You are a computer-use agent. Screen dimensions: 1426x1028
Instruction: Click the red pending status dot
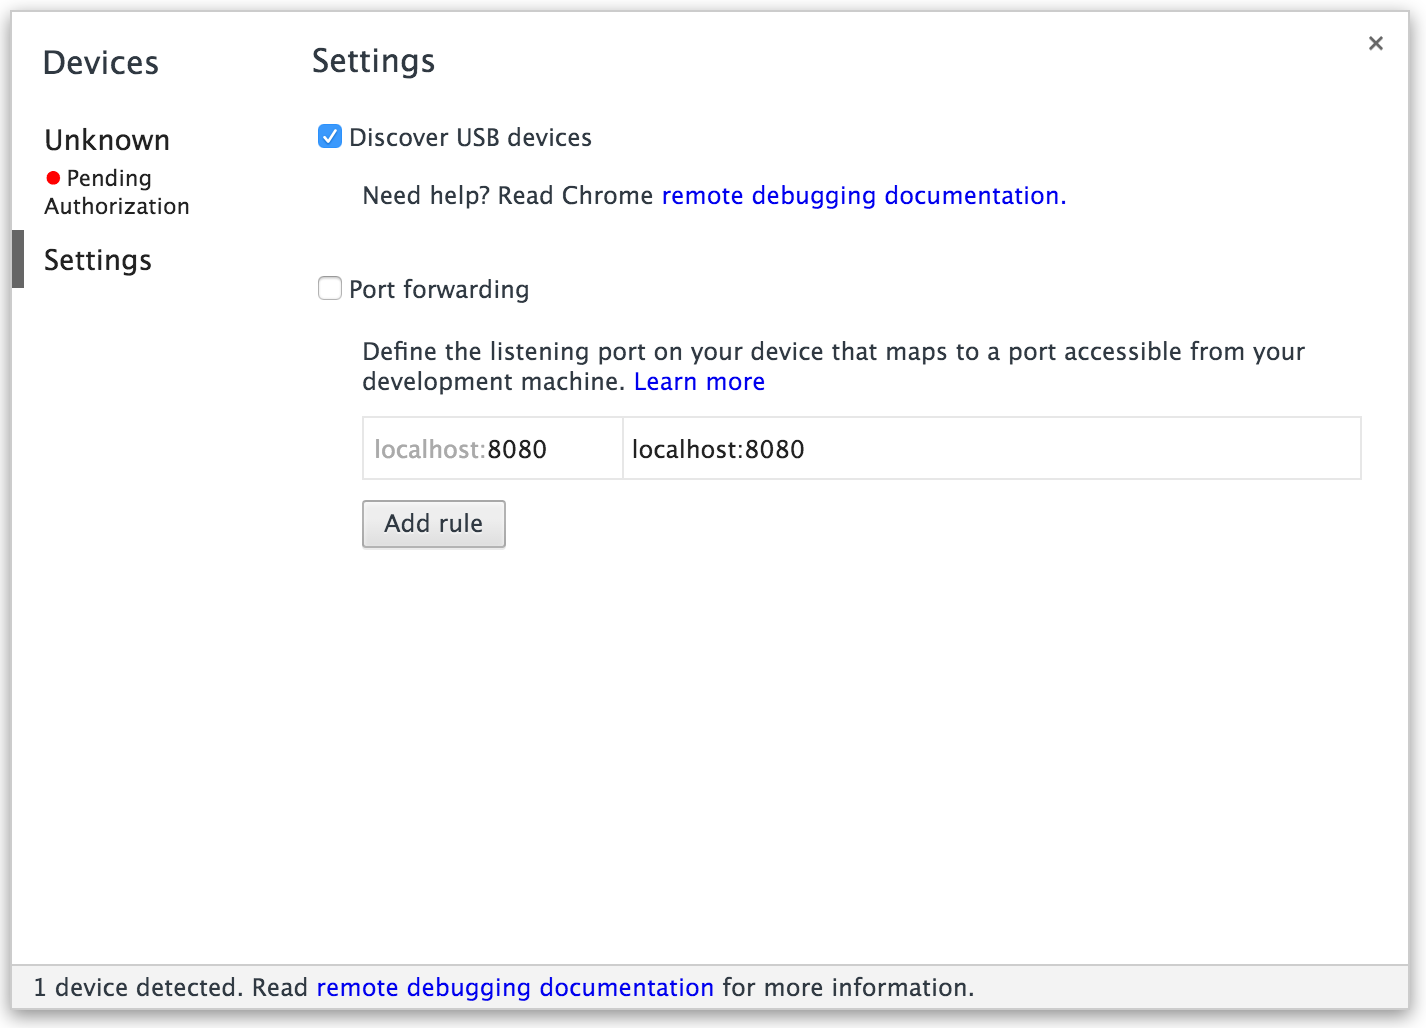pos(53,178)
